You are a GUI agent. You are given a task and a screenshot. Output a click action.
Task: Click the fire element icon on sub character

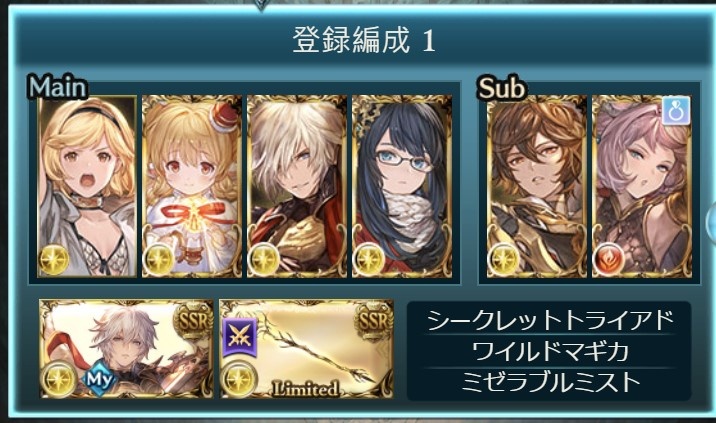pyautogui.click(x=609, y=259)
